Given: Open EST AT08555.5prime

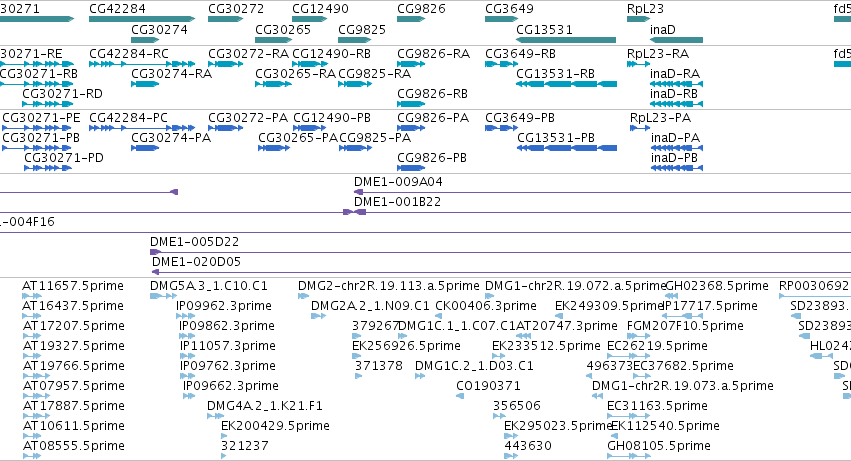Looking at the screenshot, I should pyautogui.click(x=73, y=446).
